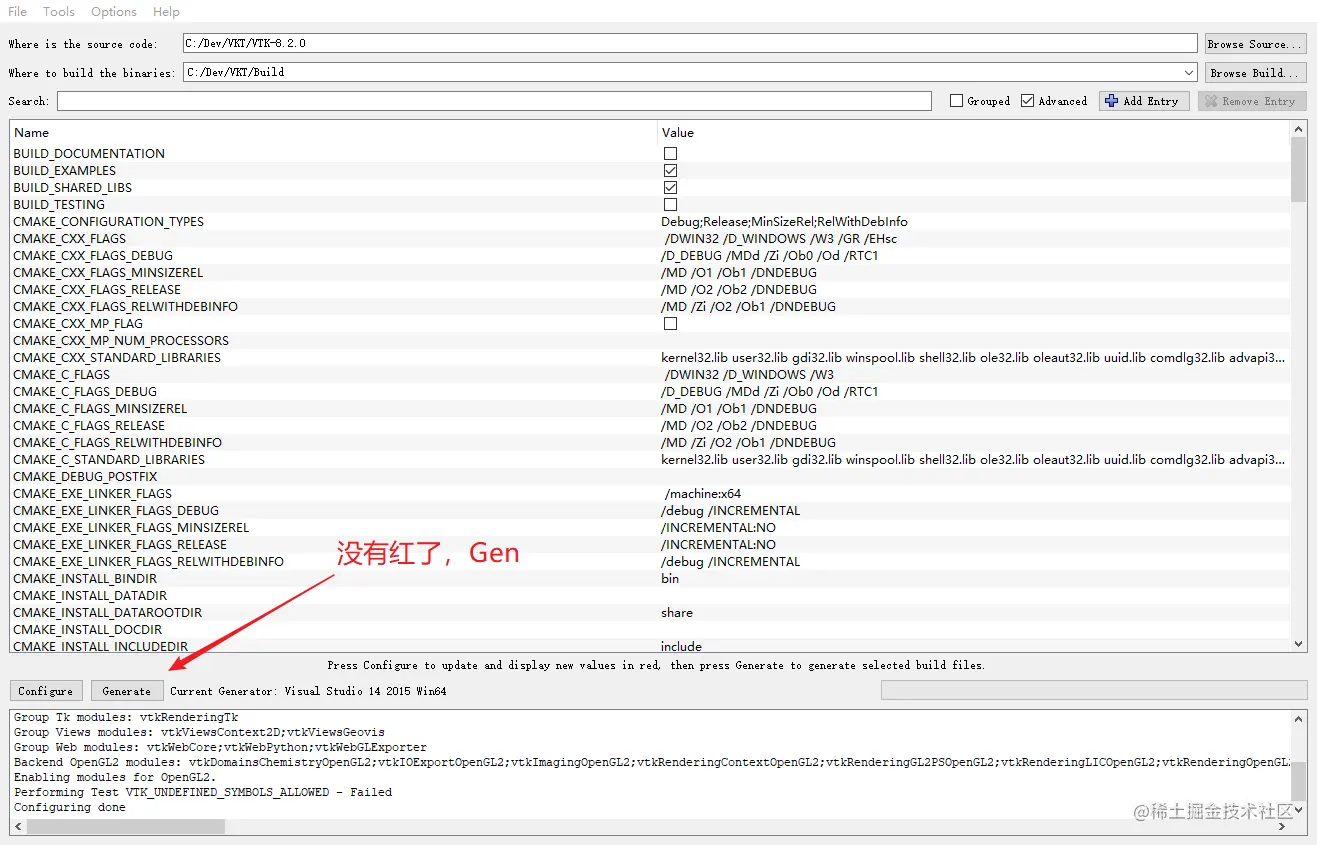The image size is (1317, 845).
Task: Select CMAKE_INSTALL_DATADIR row
Action: 90,595
